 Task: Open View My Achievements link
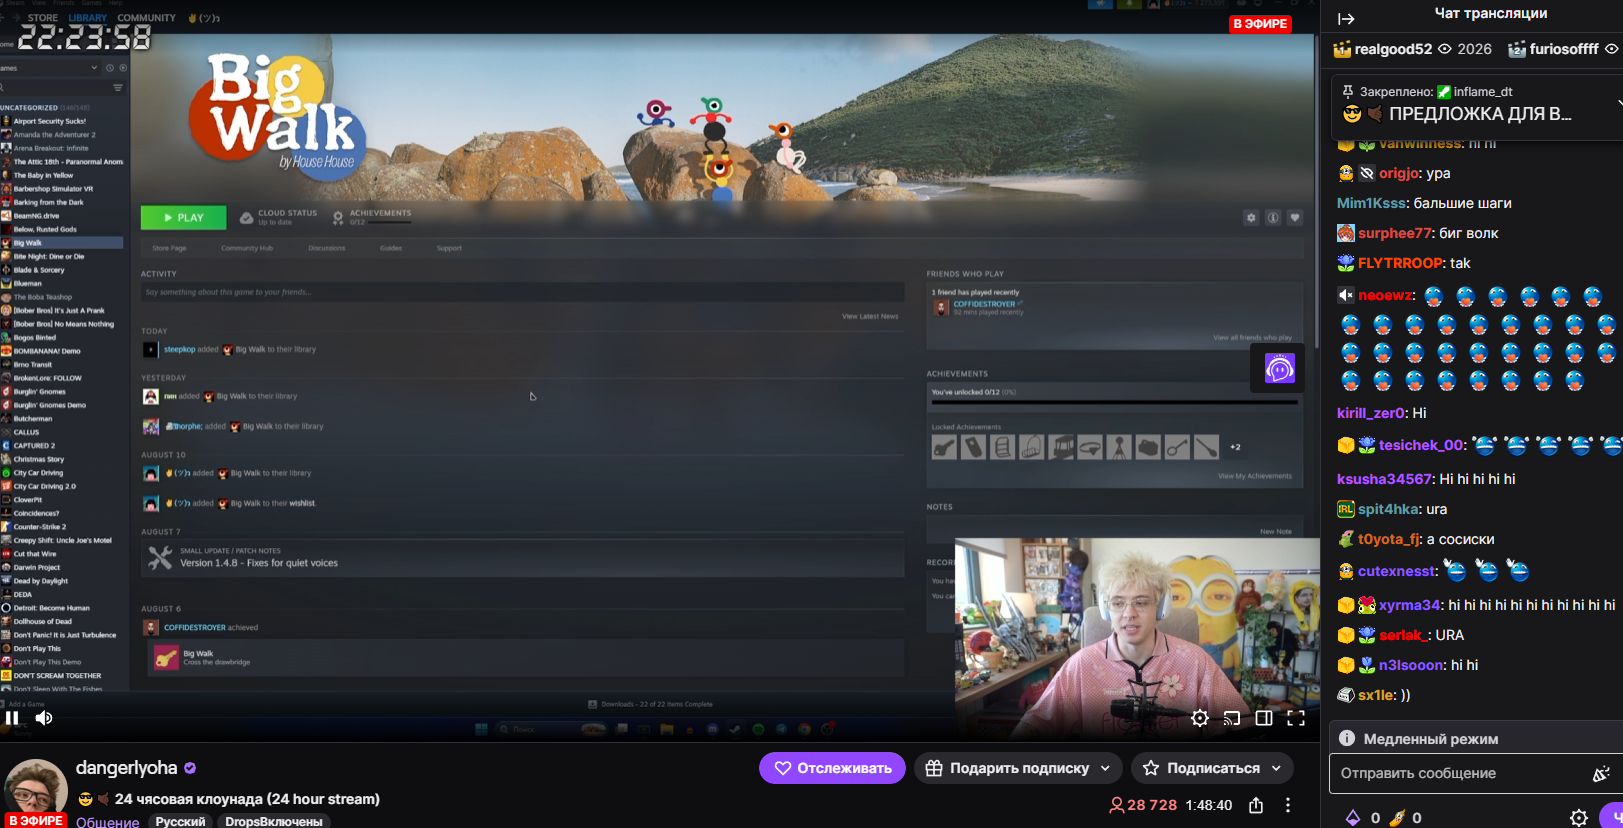[x=1255, y=476]
